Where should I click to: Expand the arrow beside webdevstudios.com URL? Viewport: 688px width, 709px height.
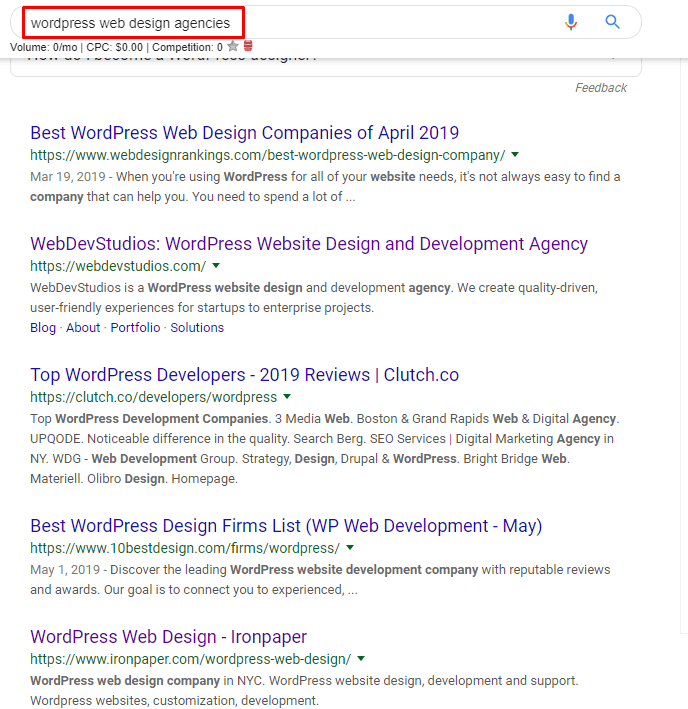(x=216, y=265)
